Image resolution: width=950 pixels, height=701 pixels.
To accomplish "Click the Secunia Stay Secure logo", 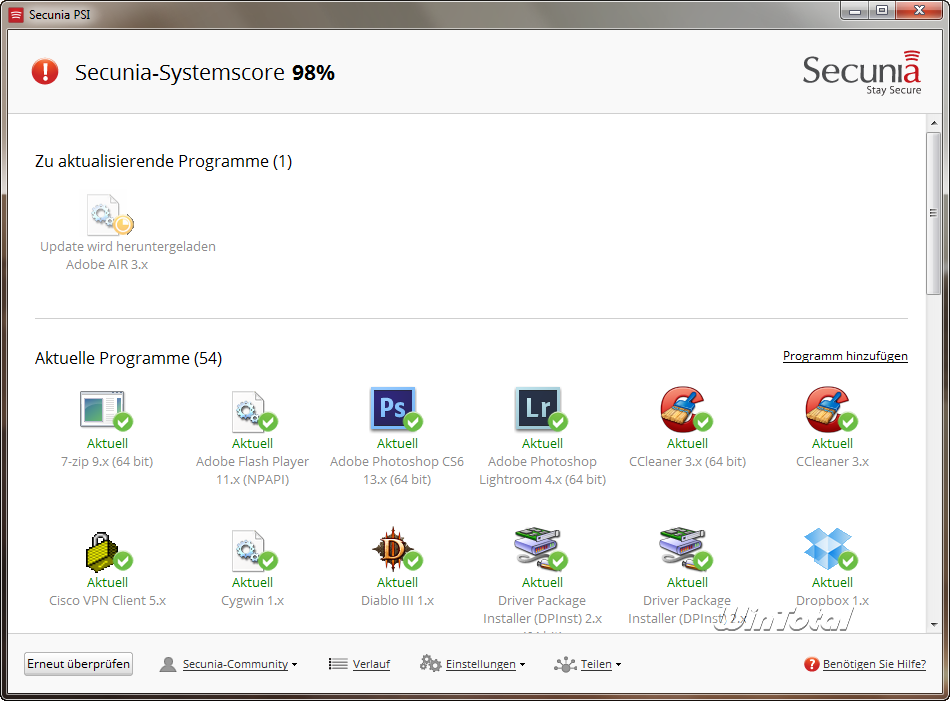I will click(862, 73).
